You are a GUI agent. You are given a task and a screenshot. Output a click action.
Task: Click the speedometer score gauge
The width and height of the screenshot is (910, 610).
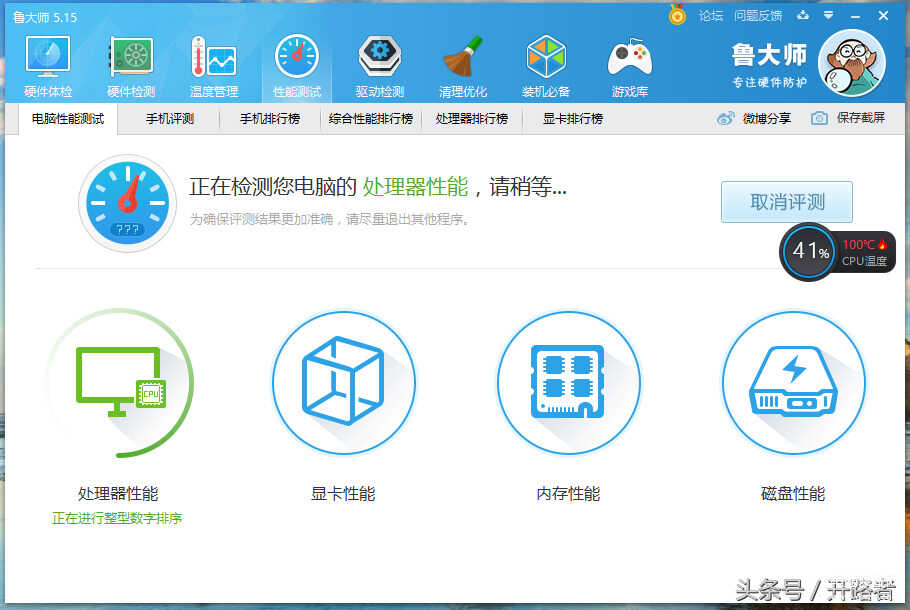point(127,203)
